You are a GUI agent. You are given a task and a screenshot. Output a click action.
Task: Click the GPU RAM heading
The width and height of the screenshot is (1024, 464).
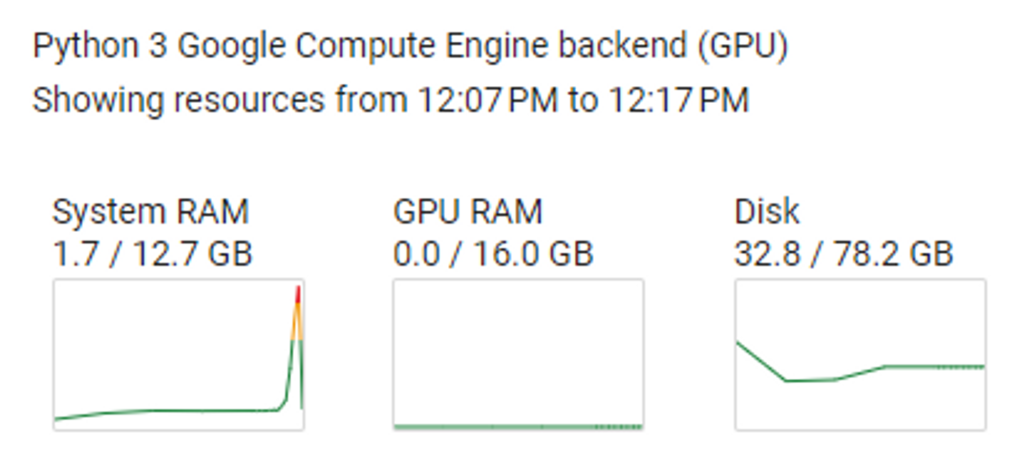tap(468, 212)
